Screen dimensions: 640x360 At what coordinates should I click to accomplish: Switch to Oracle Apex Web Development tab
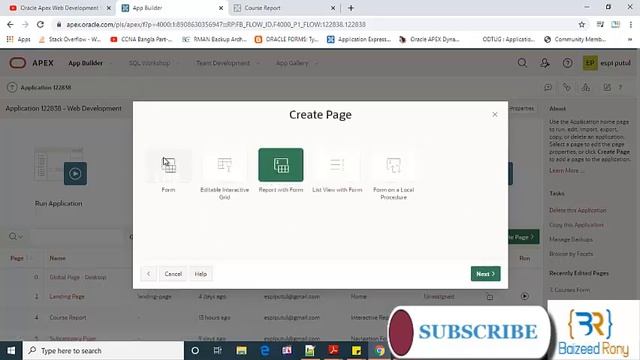pyautogui.click(x=59, y=8)
